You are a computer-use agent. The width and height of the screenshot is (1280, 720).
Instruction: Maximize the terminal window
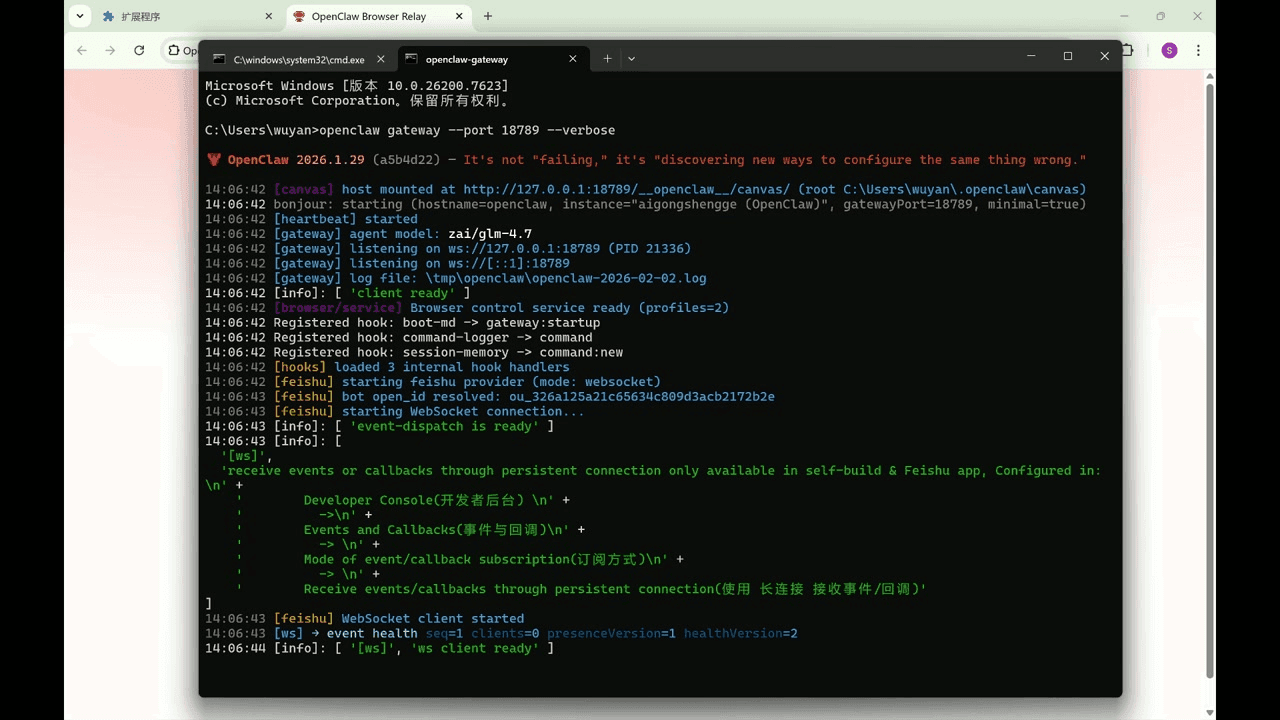[1068, 57]
